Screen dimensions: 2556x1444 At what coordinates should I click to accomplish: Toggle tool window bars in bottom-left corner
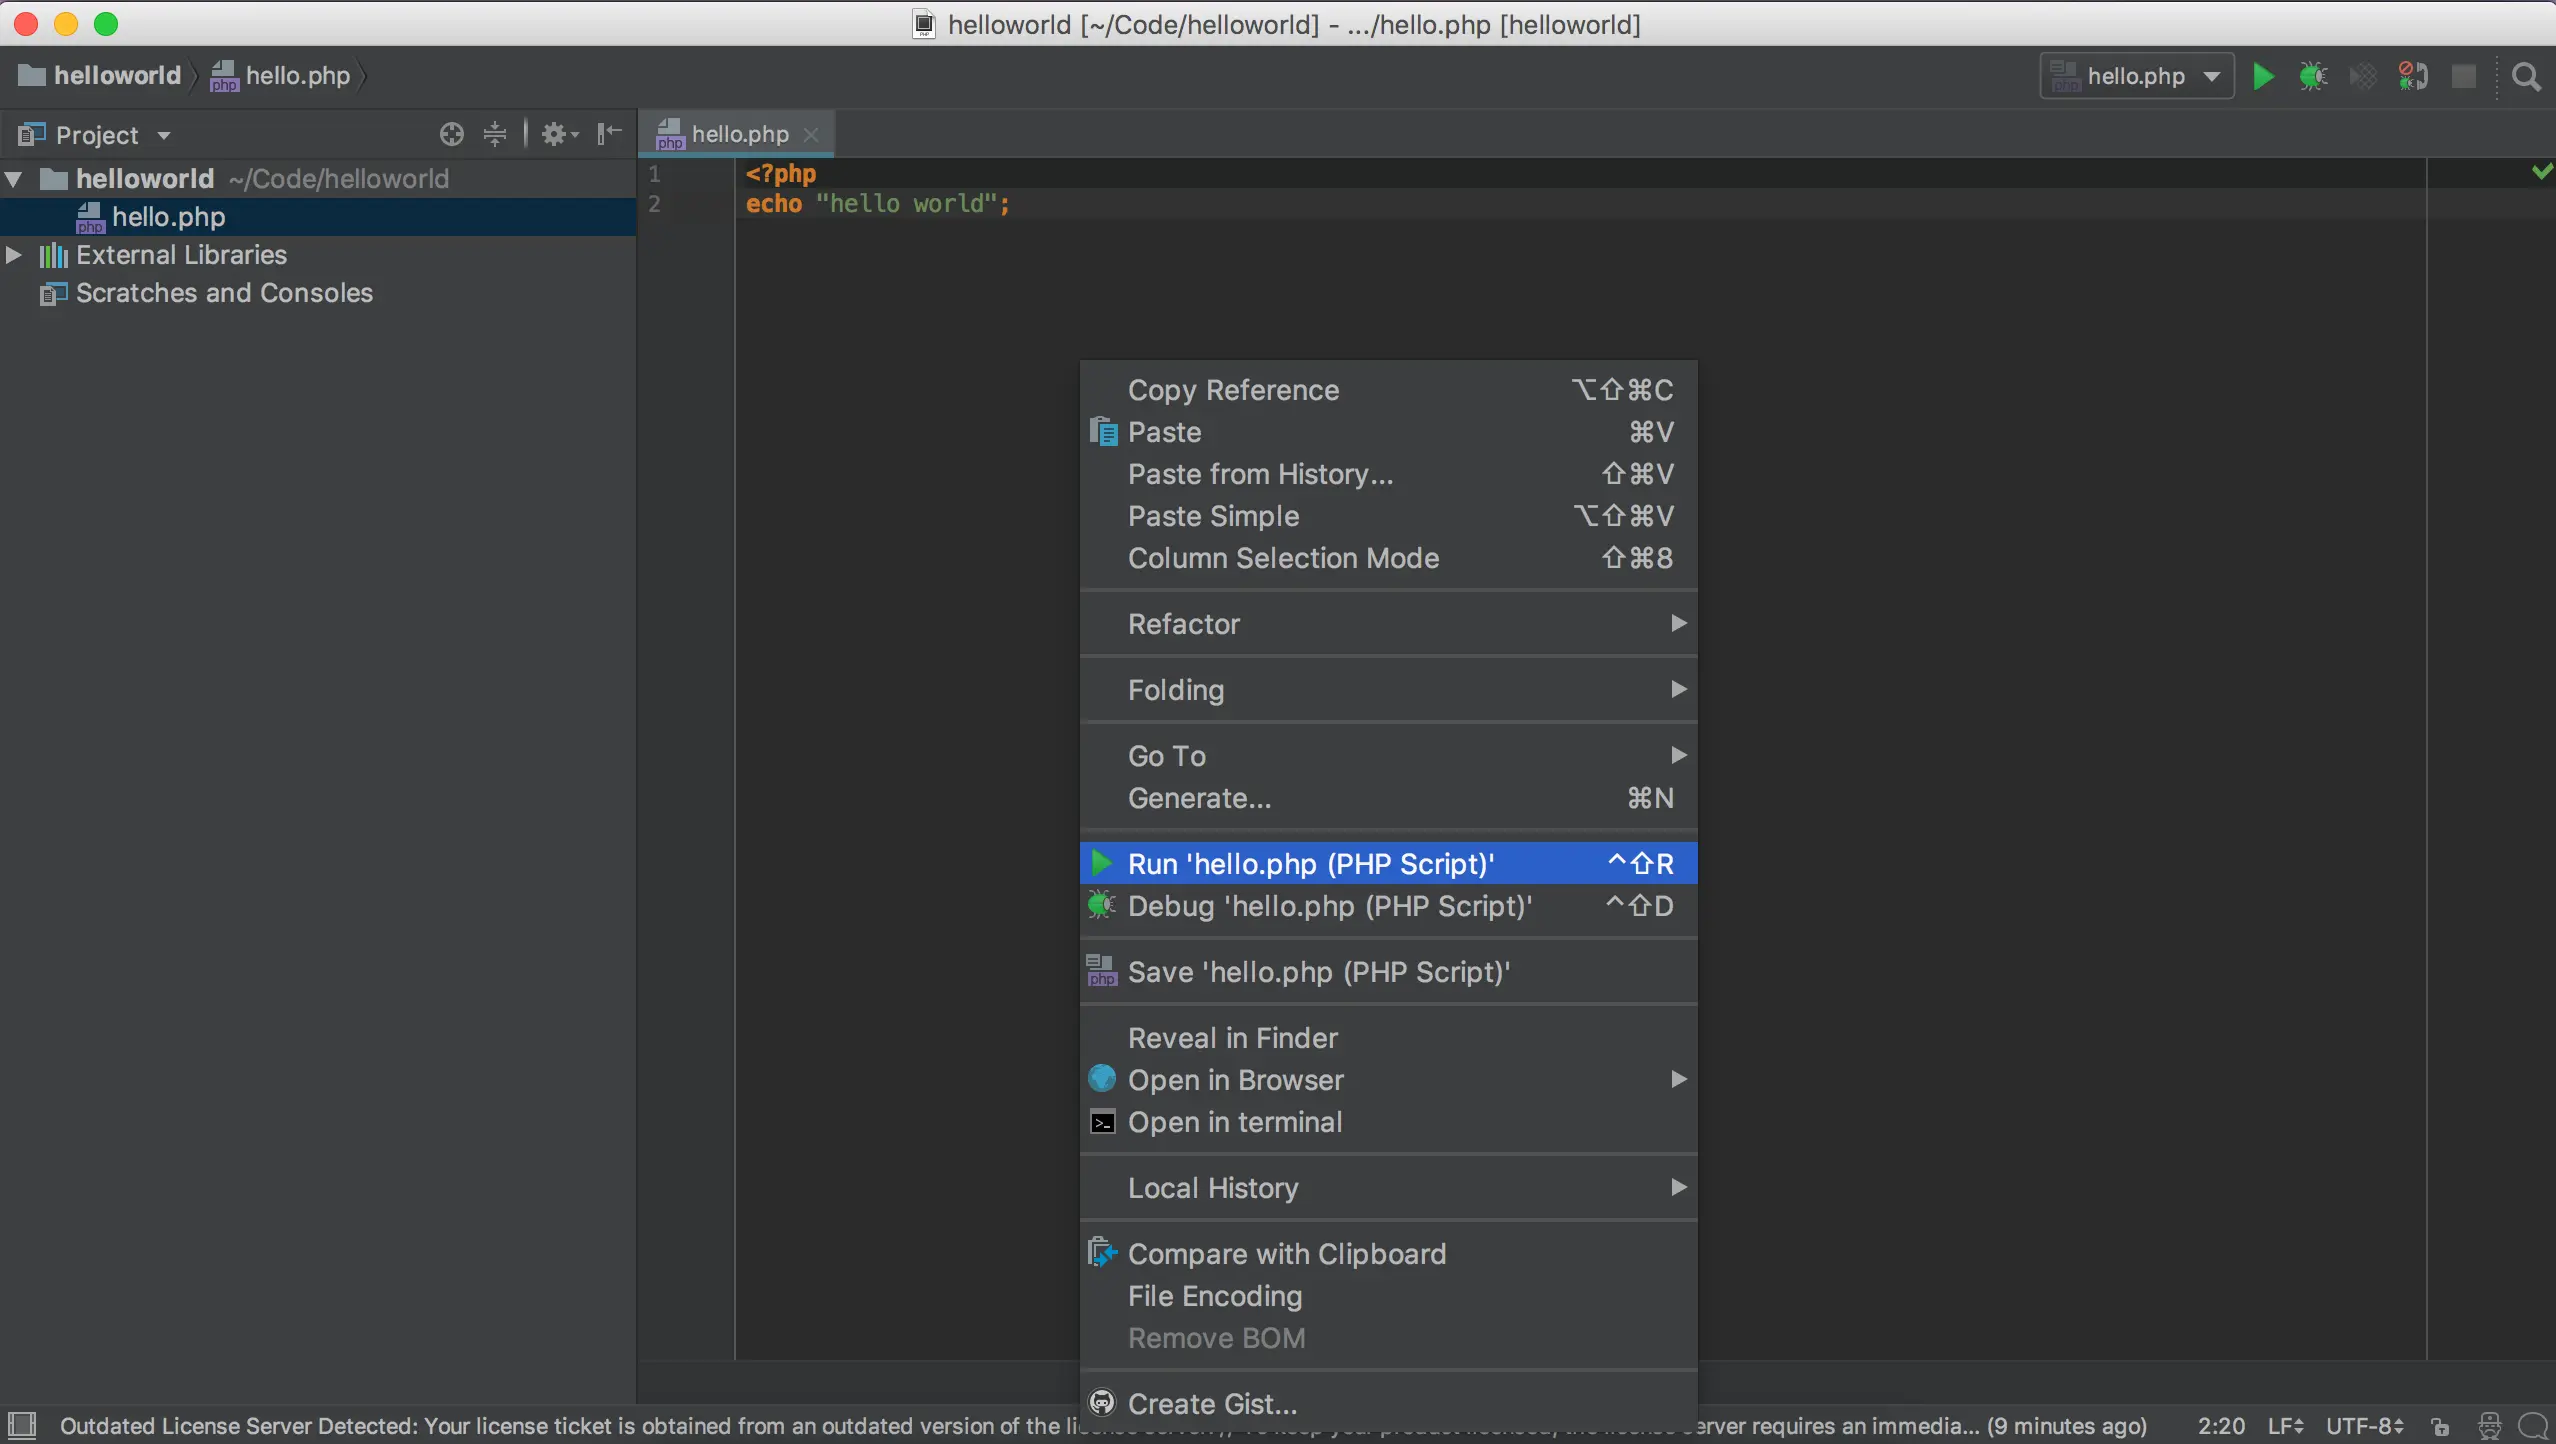(21, 1425)
